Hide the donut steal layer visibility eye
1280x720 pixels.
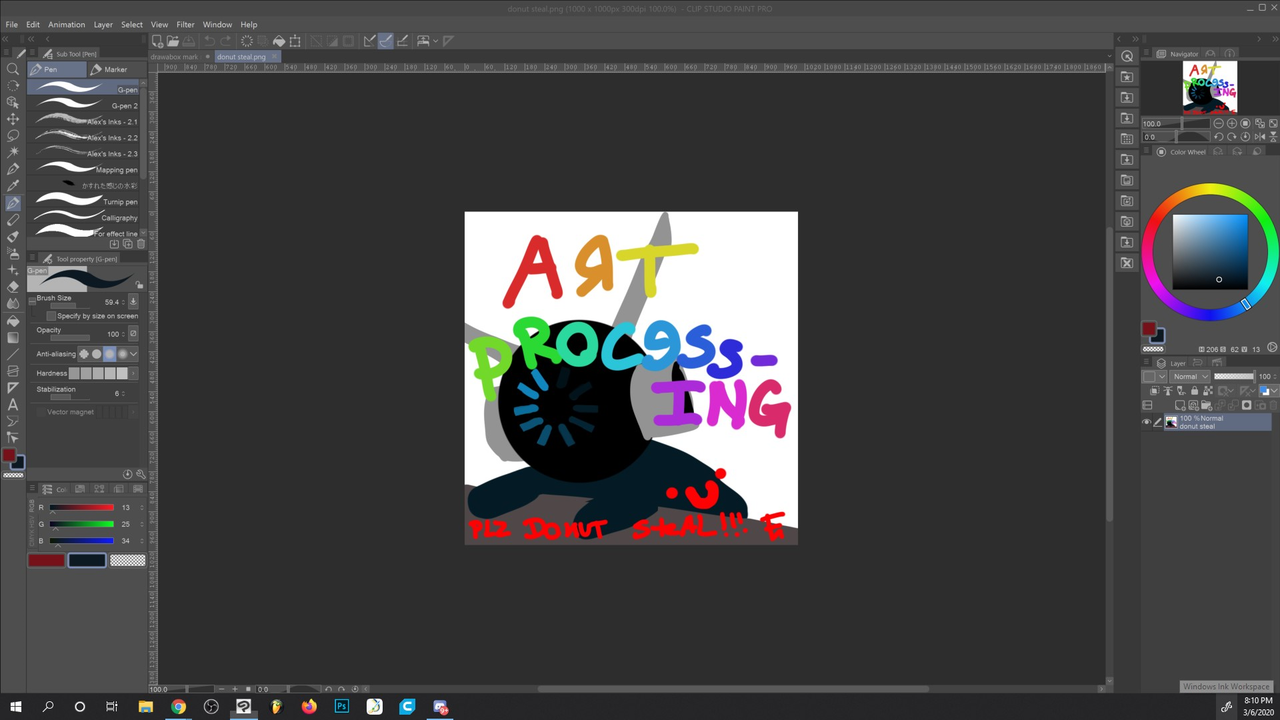1147,422
